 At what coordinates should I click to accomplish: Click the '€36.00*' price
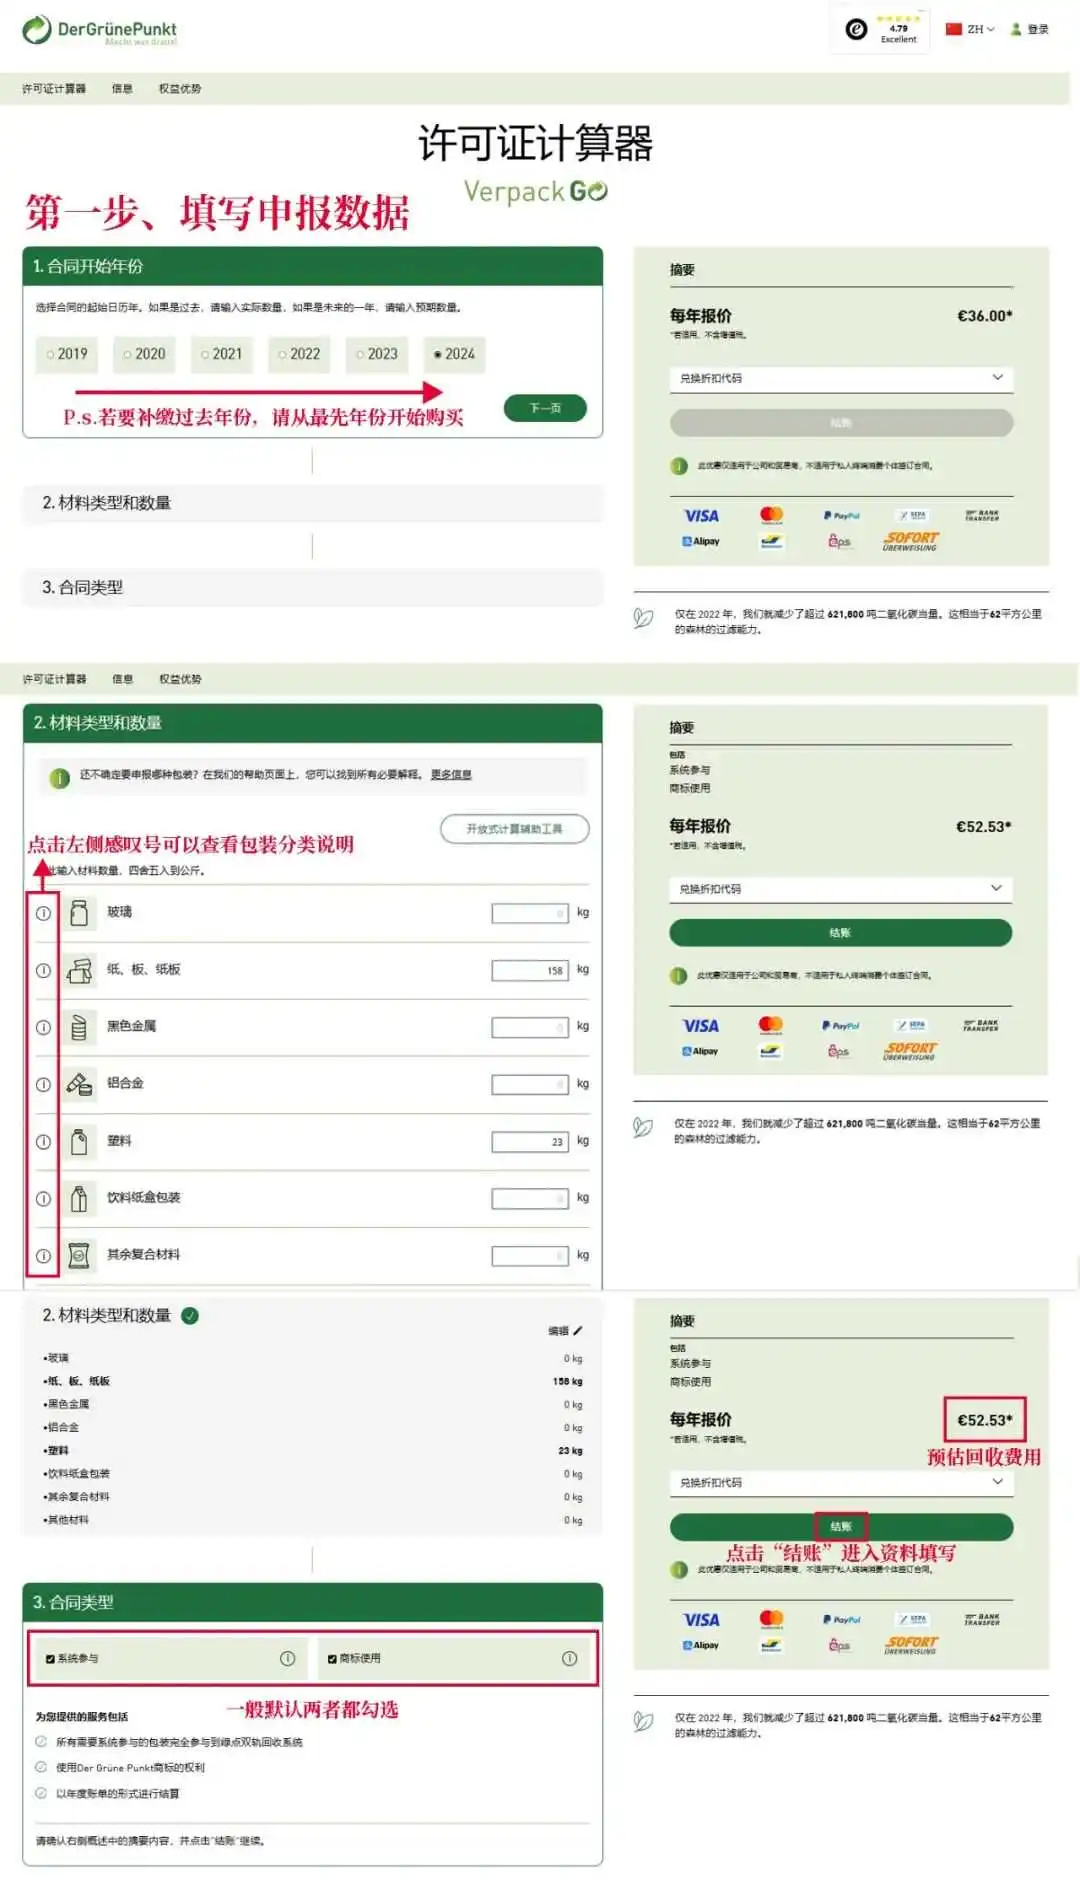point(985,316)
